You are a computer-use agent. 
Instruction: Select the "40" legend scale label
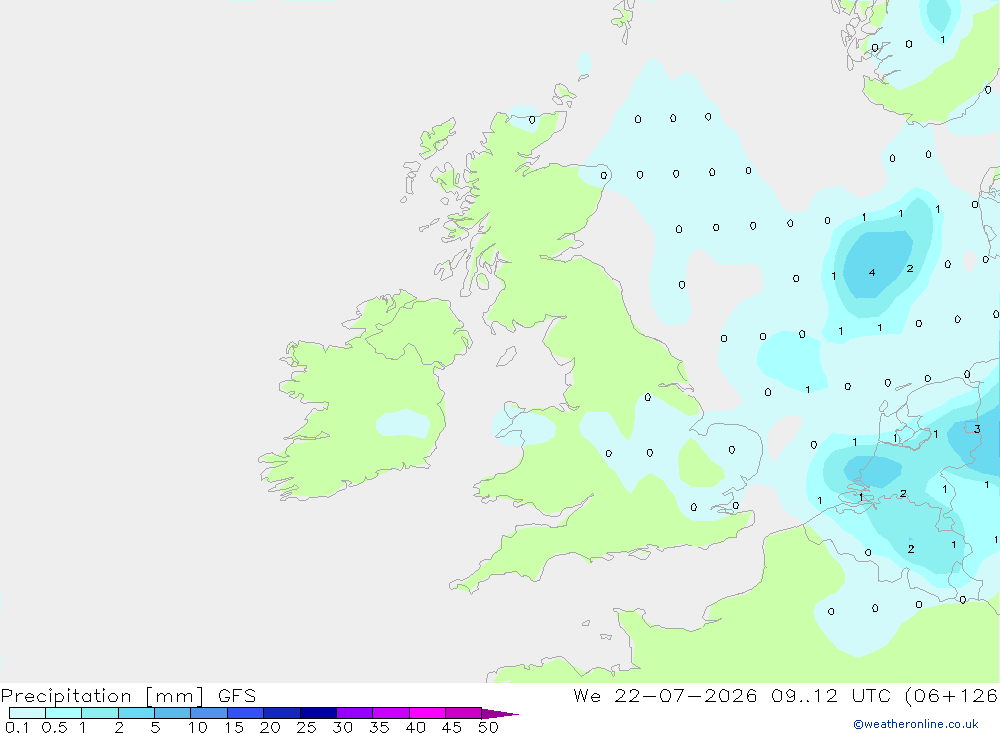coord(415,727)
